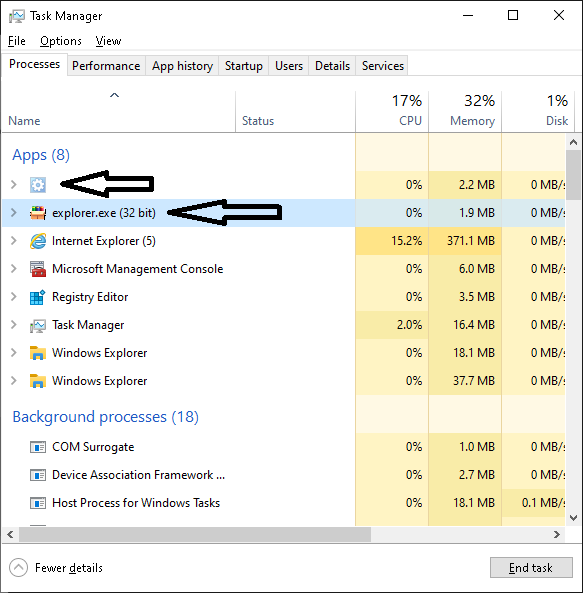This screenshot has height=593, width=583.
Task: Click the horizontal scrollbar left arrow
Action: [11, 534]
